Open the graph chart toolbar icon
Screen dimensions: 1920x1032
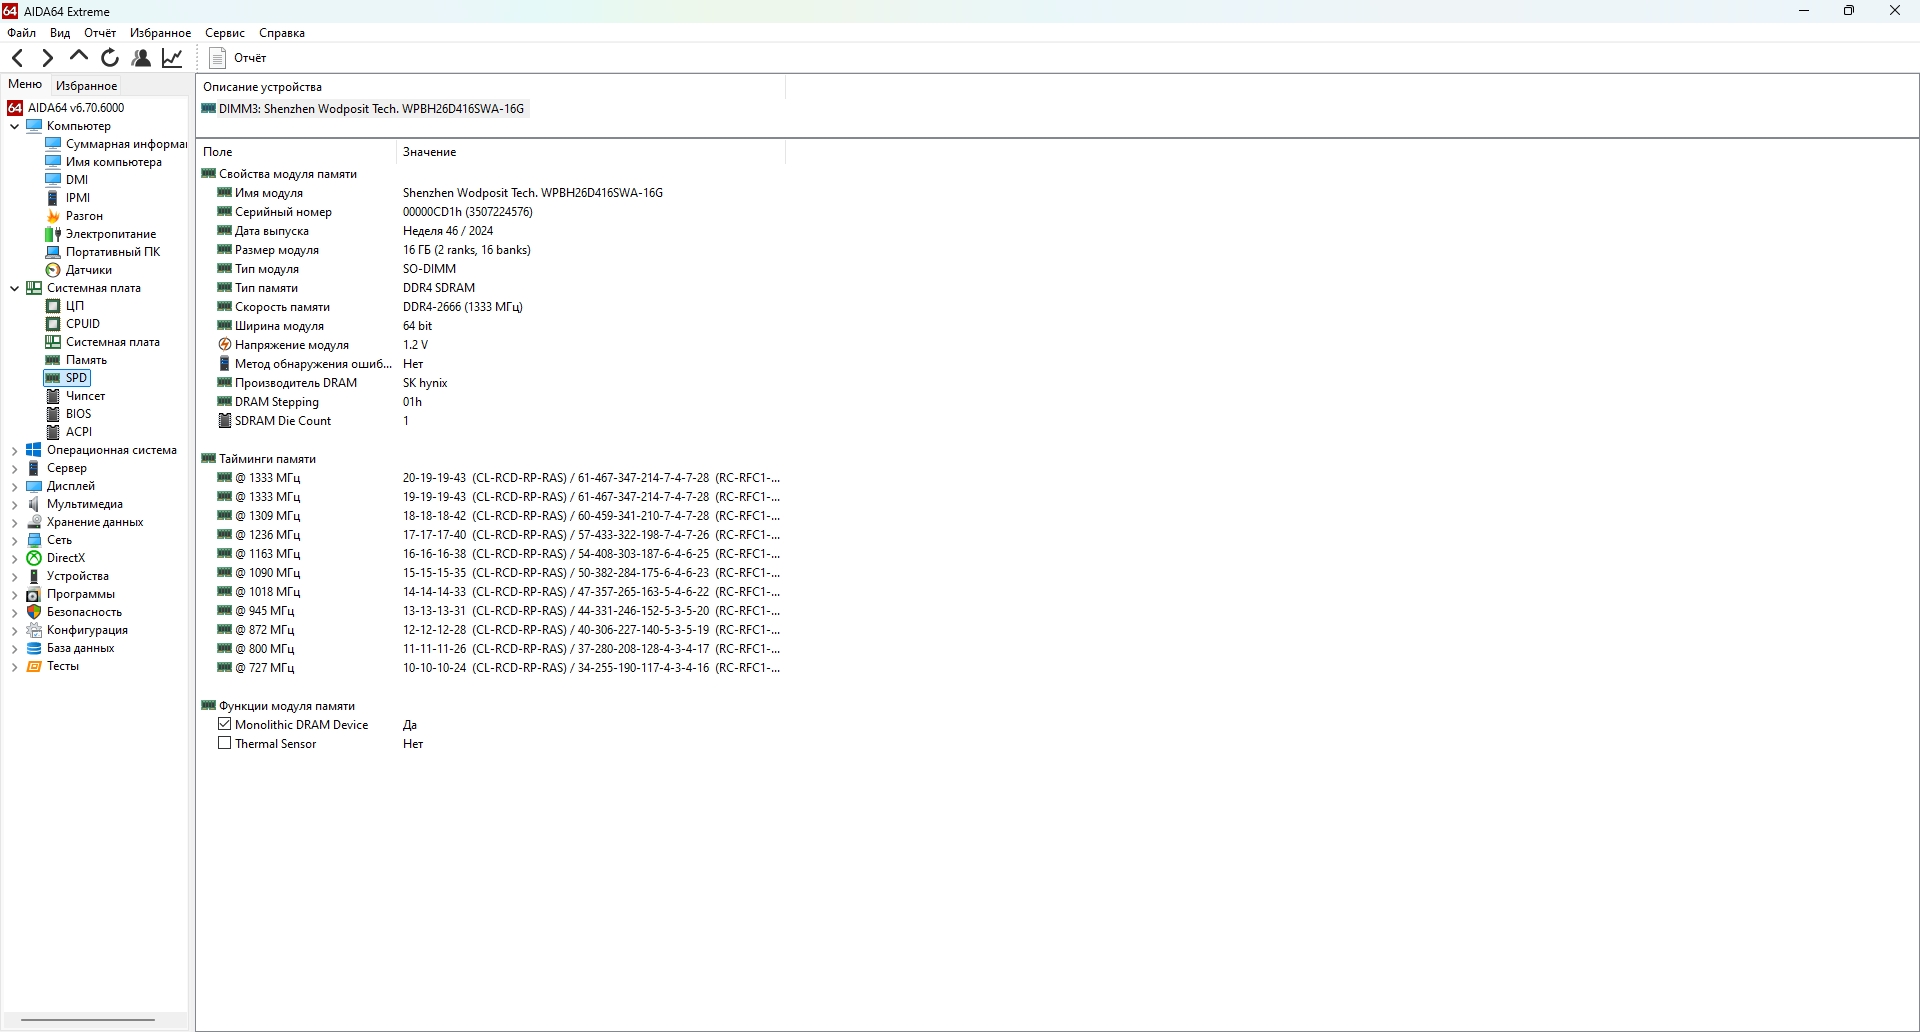coord(173,58)
